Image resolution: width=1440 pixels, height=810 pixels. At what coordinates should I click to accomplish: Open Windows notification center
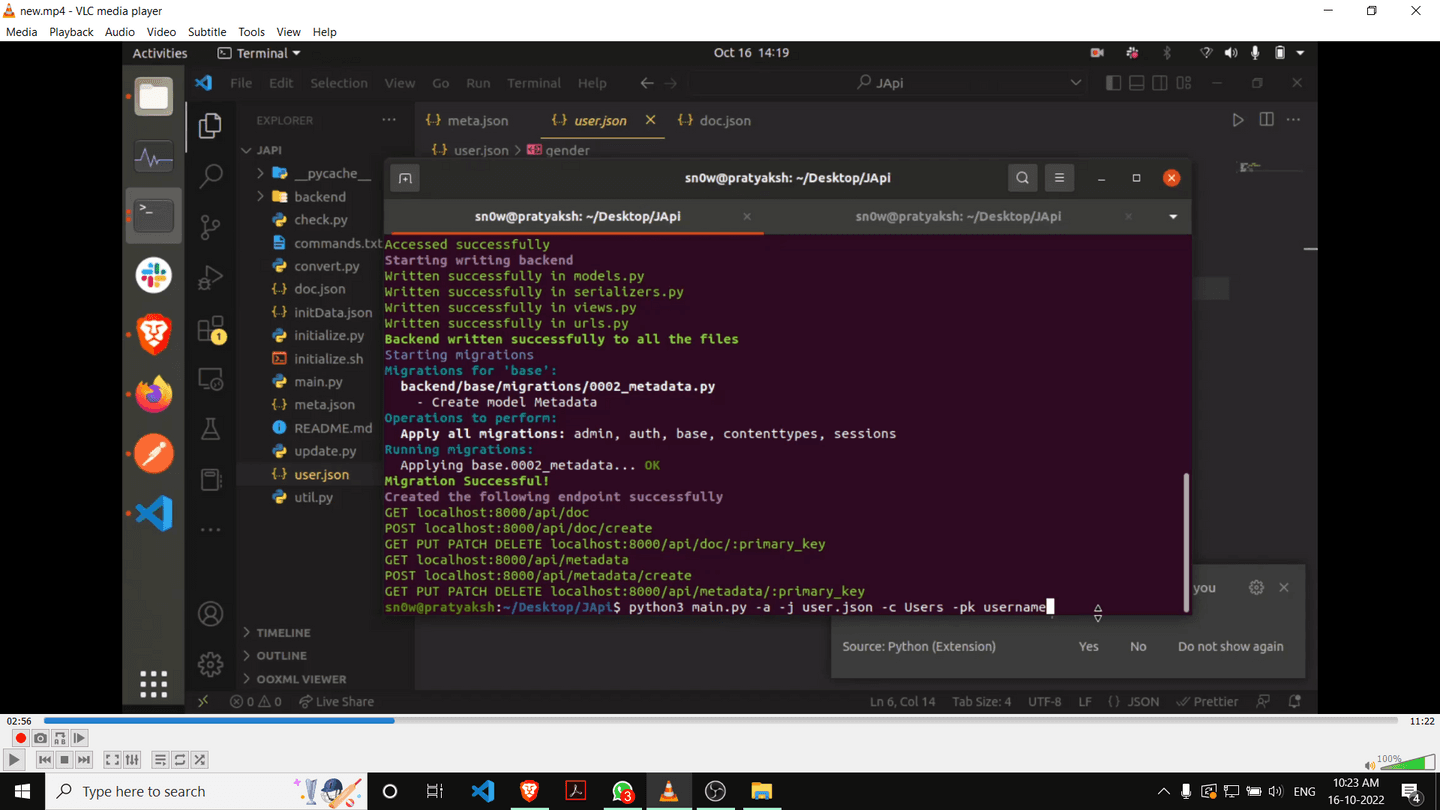(1412, 792)
